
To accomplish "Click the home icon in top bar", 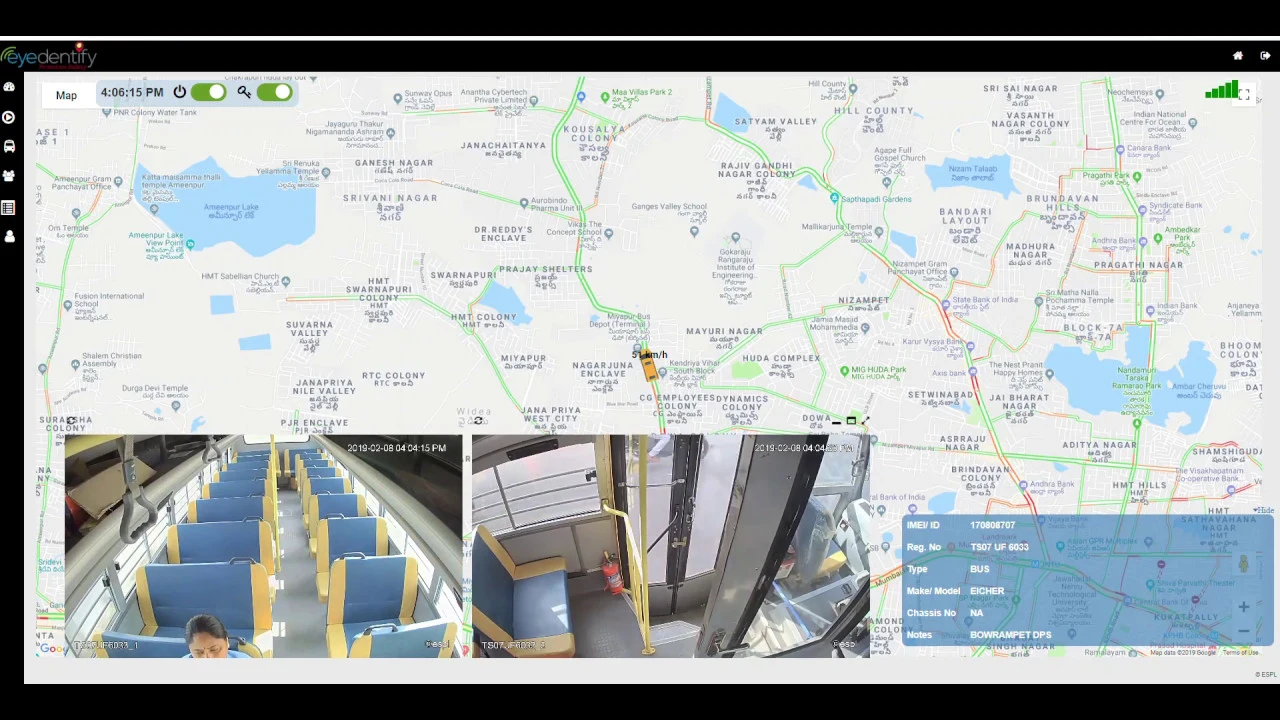I will coord(1238,56).
